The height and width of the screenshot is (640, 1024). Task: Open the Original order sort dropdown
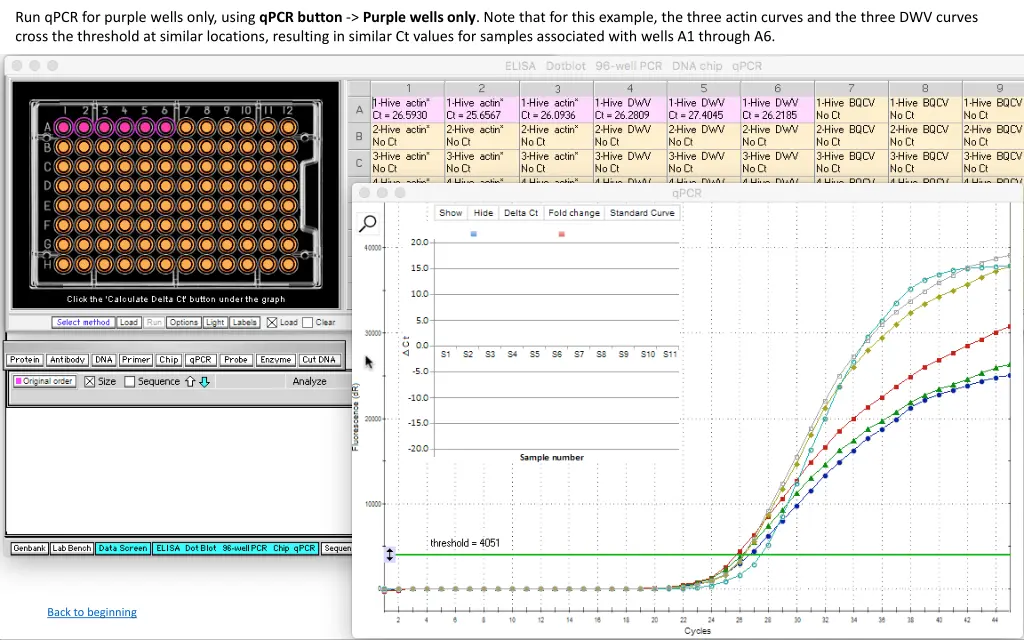point(45,381)
